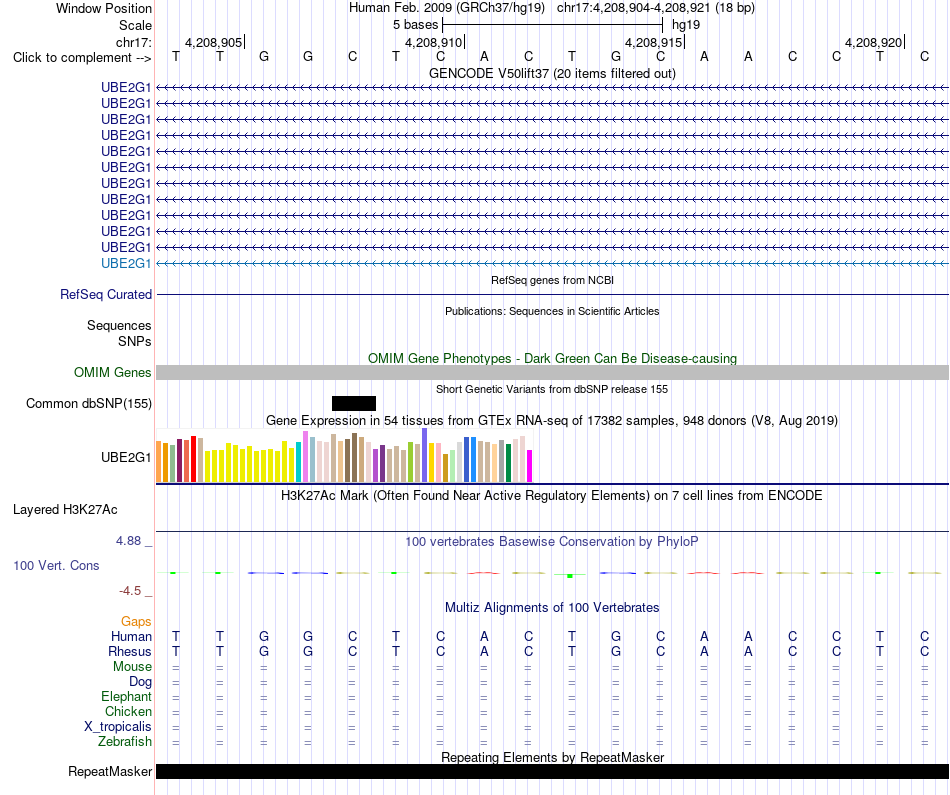Click the 'Scale' ruler label
Image resolution: width=950 pixels, height=795 pixels.
pyautogui.click(x=135, y=25)
